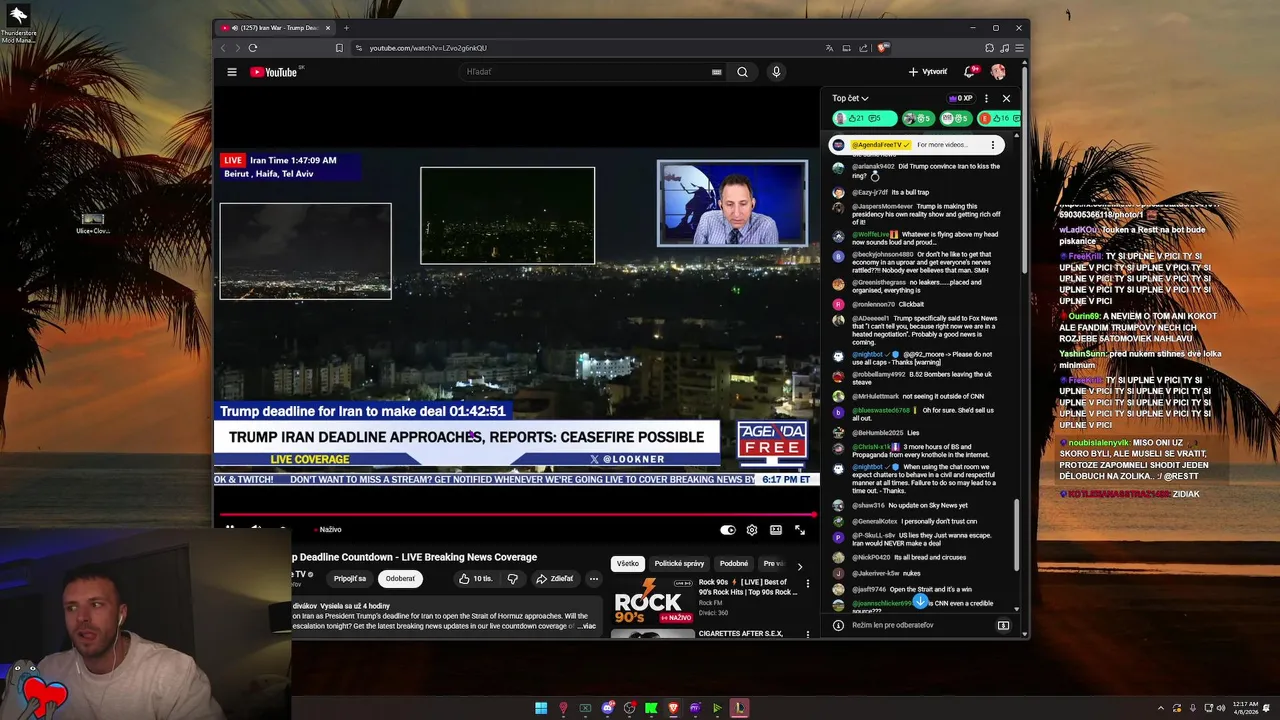Seek on the red video progress bar
The width and height of the screenshot is (1280, 720).
pos(517,515)
